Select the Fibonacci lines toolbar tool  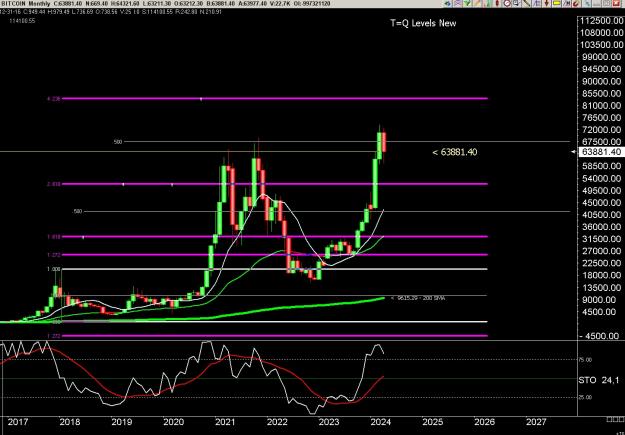tap(537, 4)
